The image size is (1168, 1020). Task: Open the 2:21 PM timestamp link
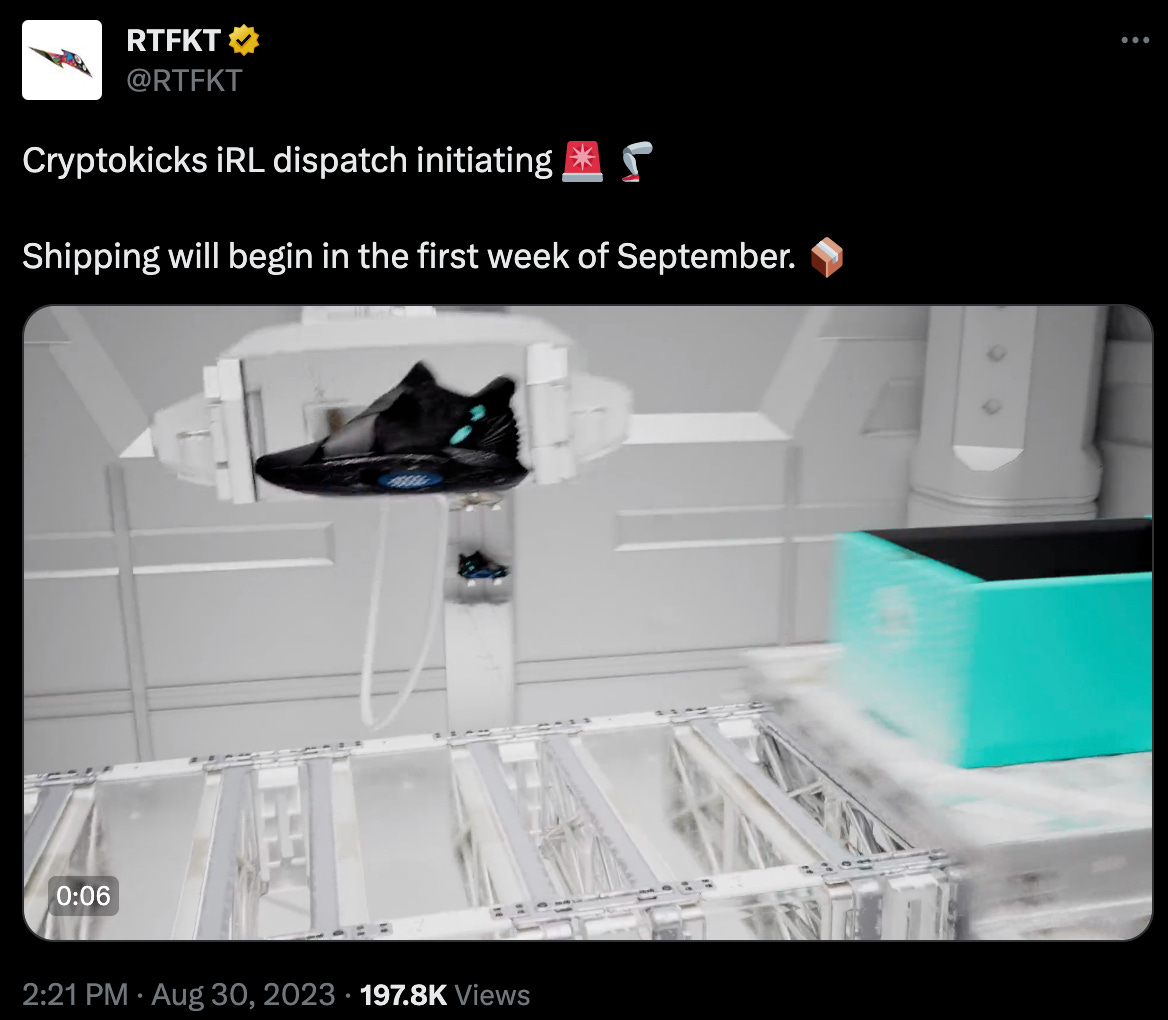74,995
